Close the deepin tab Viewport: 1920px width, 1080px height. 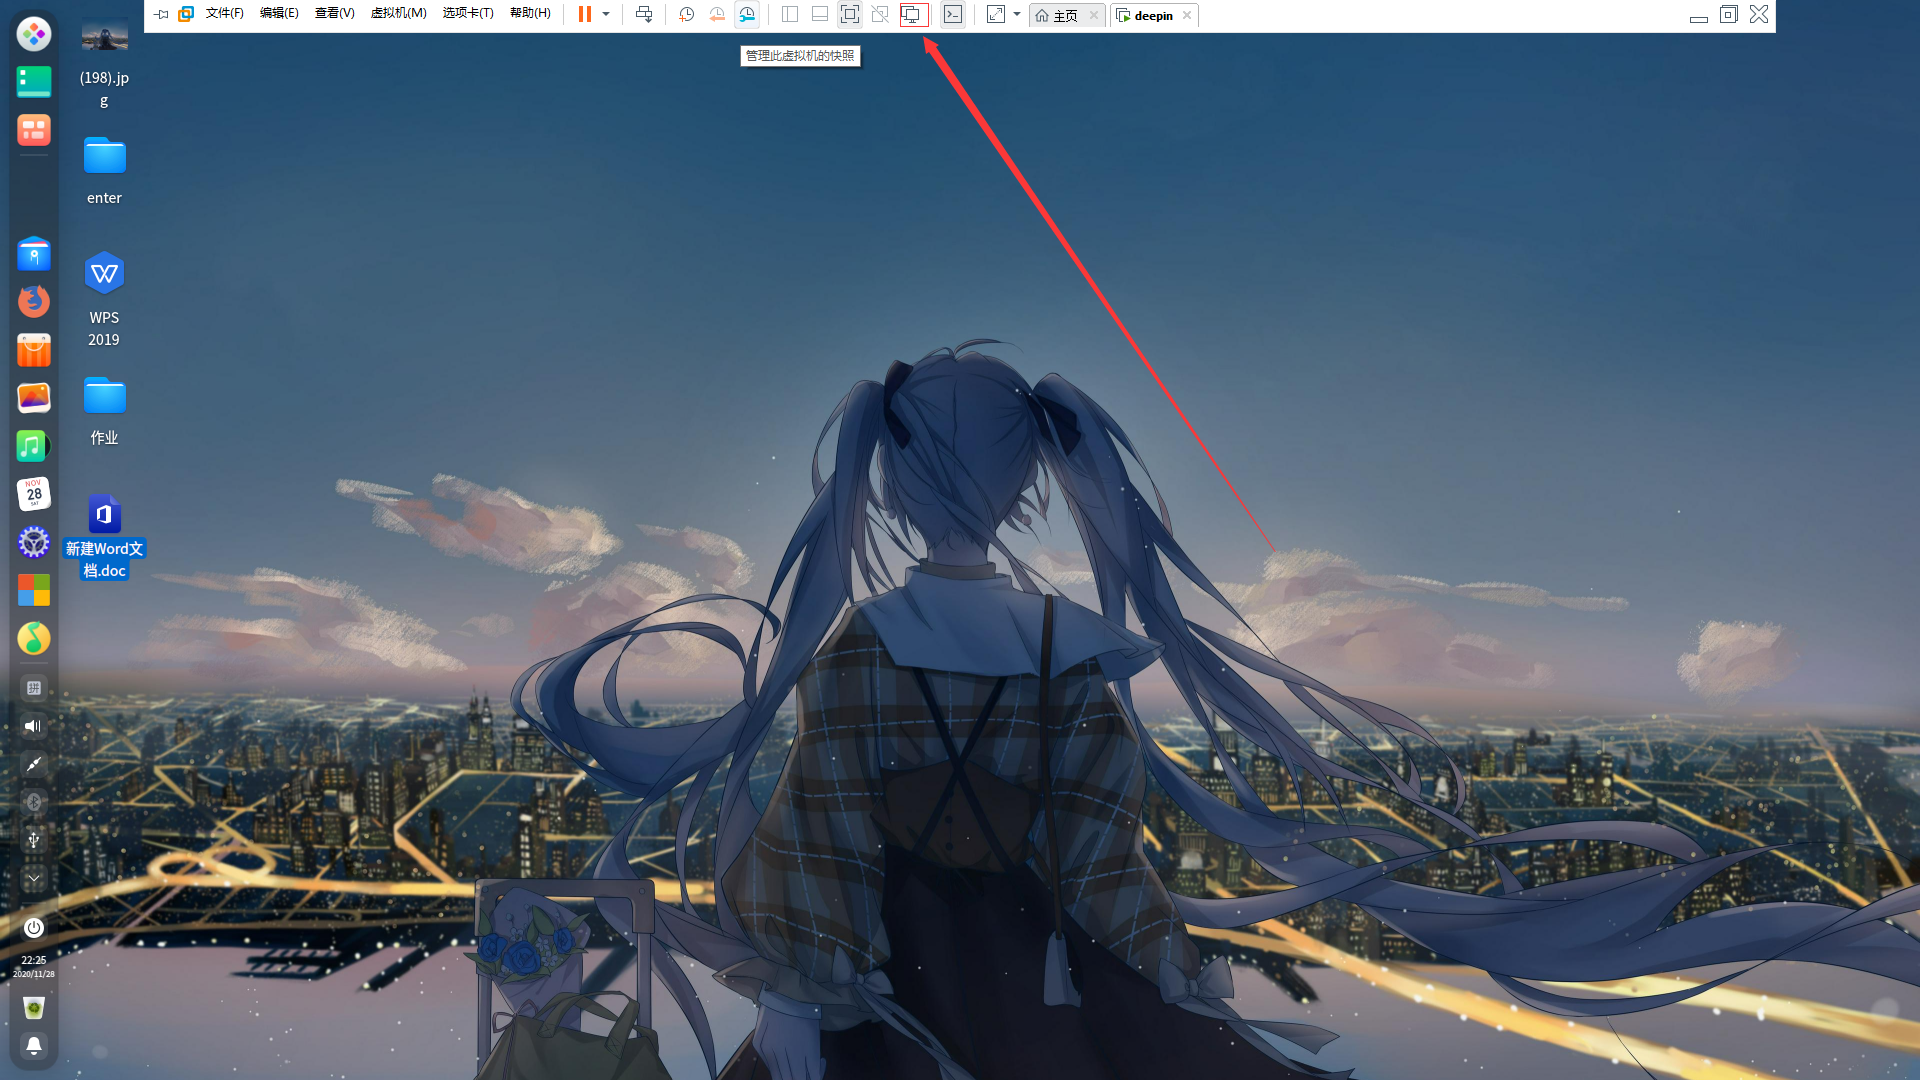(1187, 15)
